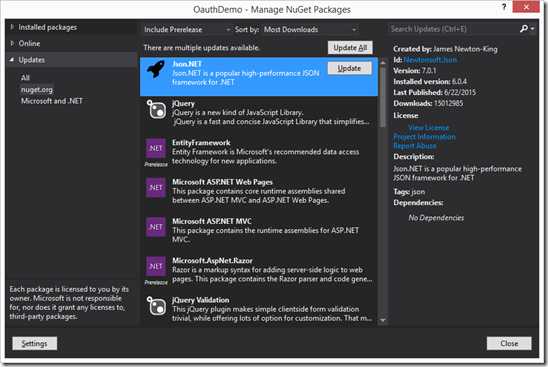Open the search options dropdown arrow
The width and height of the screenshot is (548, 367).
click(532, 29)
